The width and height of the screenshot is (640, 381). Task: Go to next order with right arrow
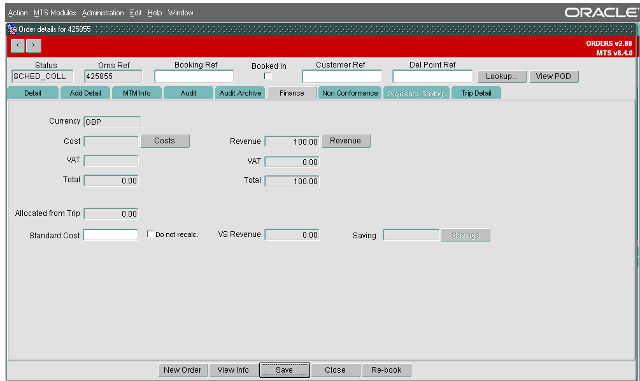pyautogui.click(x=33, y=45)
